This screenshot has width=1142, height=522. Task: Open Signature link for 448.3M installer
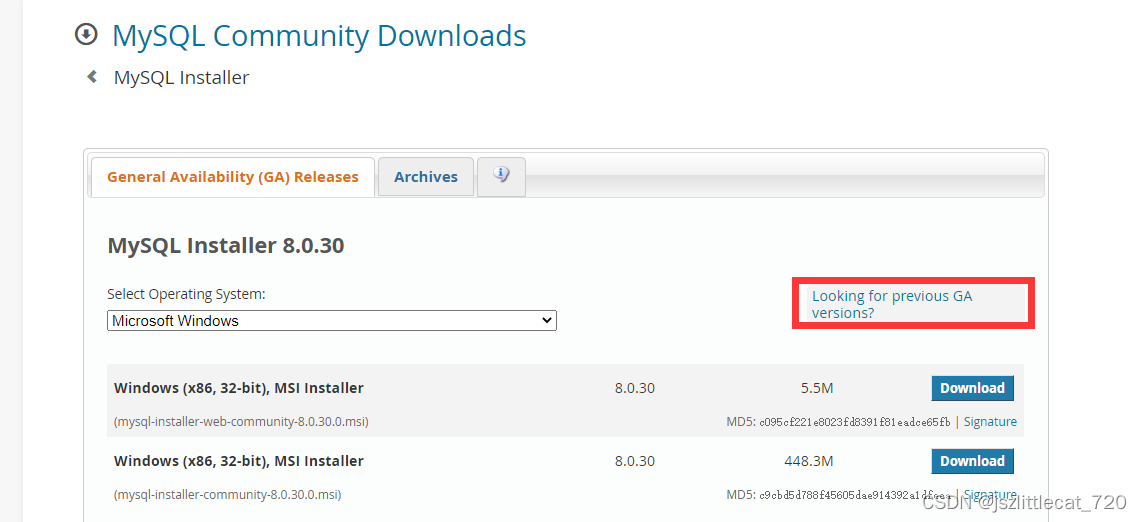[990, 494]
